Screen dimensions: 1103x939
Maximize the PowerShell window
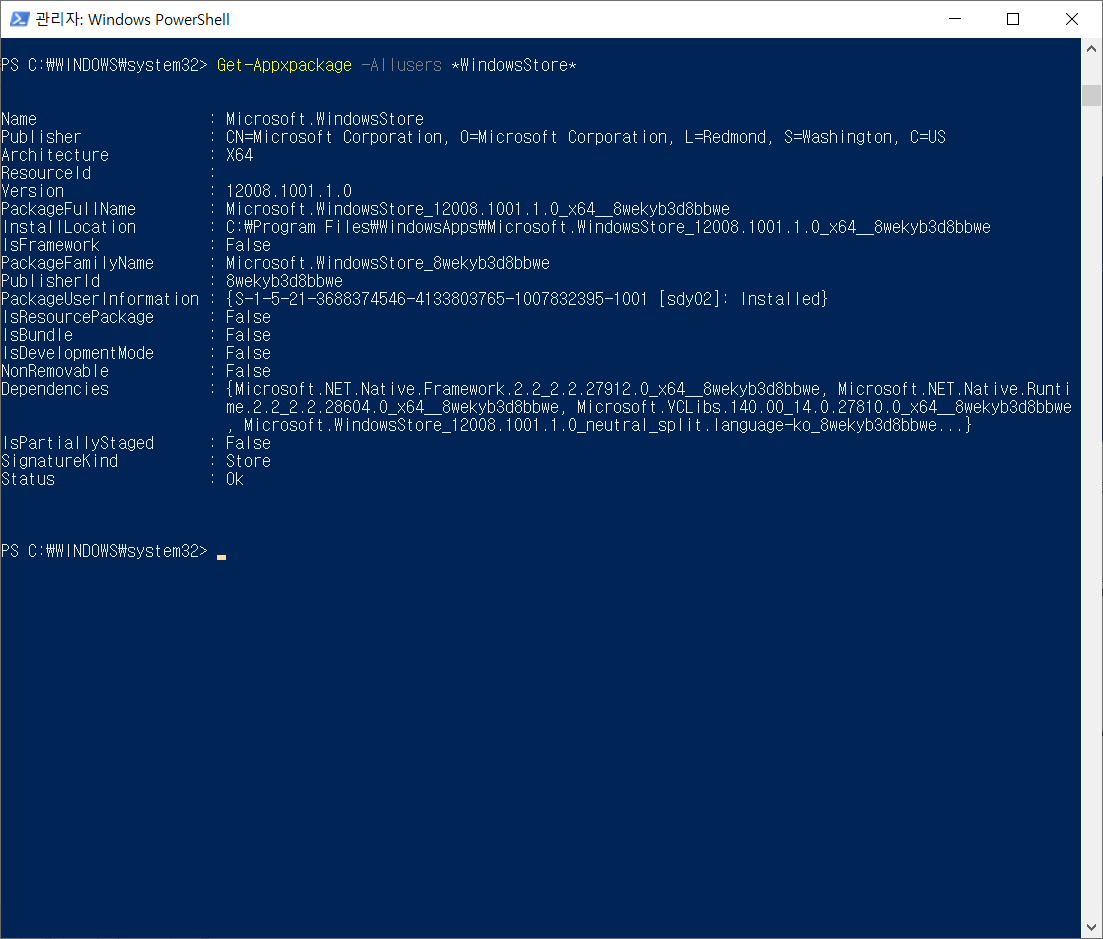(x=1013, y=19)
